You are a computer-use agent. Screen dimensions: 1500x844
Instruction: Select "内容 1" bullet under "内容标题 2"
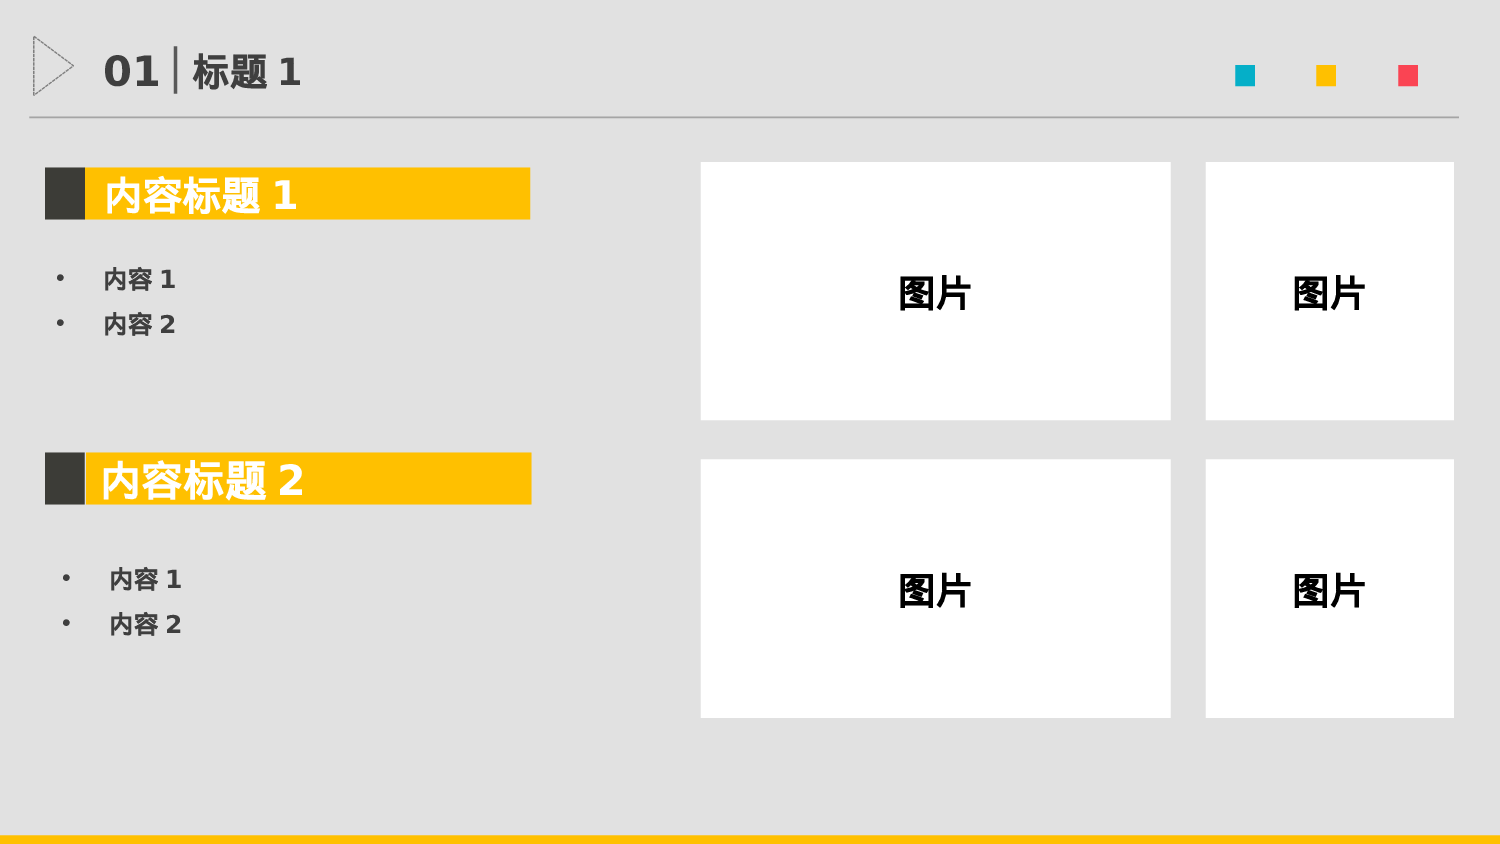tap(146, 580)
